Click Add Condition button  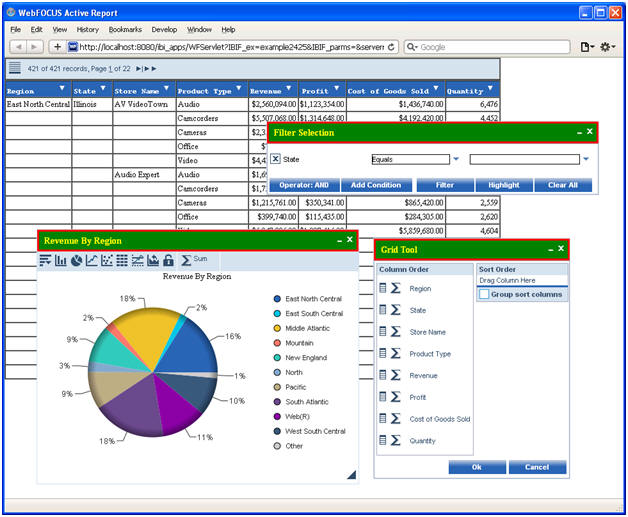coord(376,185)
